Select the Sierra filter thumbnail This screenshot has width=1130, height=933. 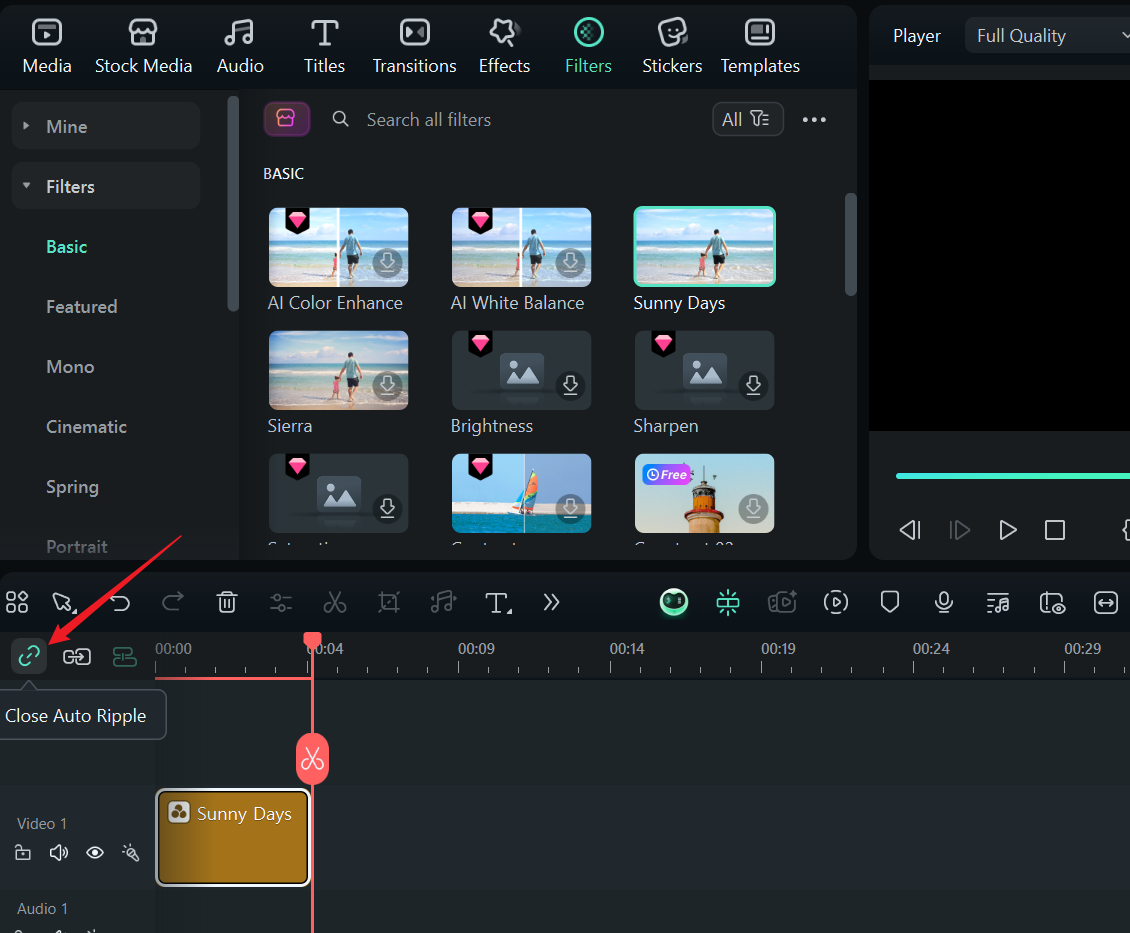pyautogui.click(x=338, y=371)
